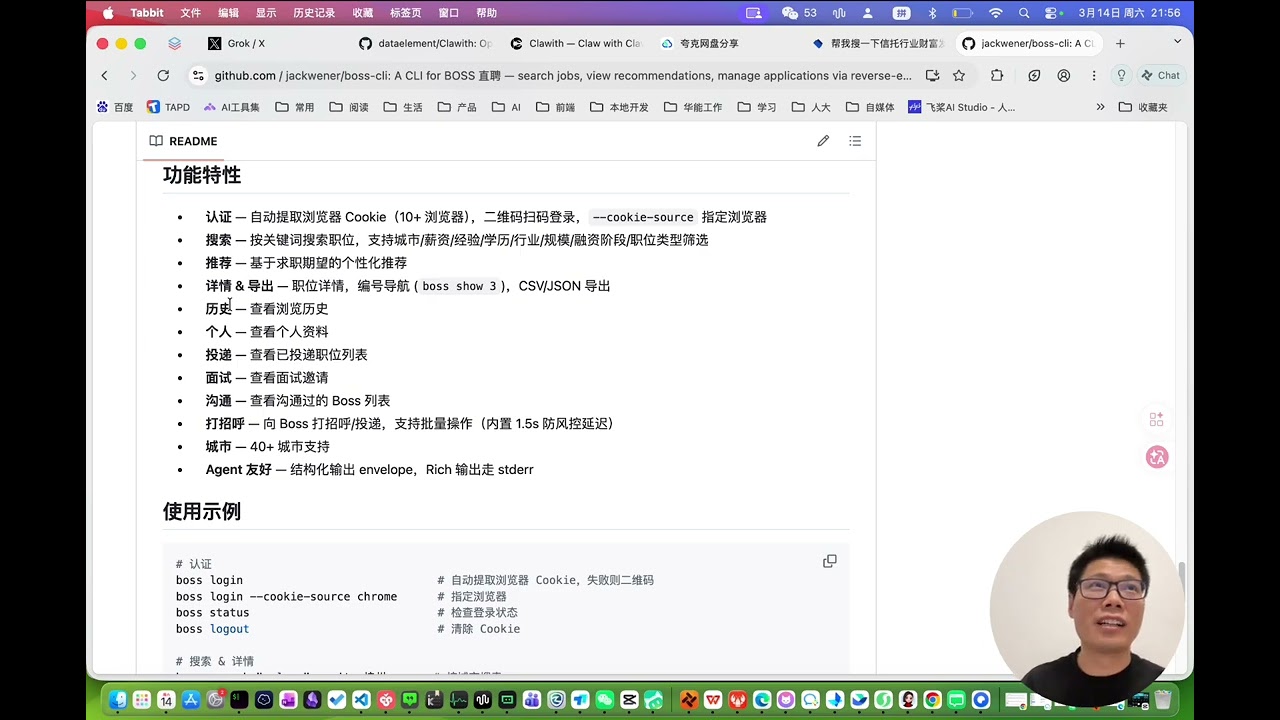
Task: Expand the 产品 bookmark folder
Action: coord(457,107)
